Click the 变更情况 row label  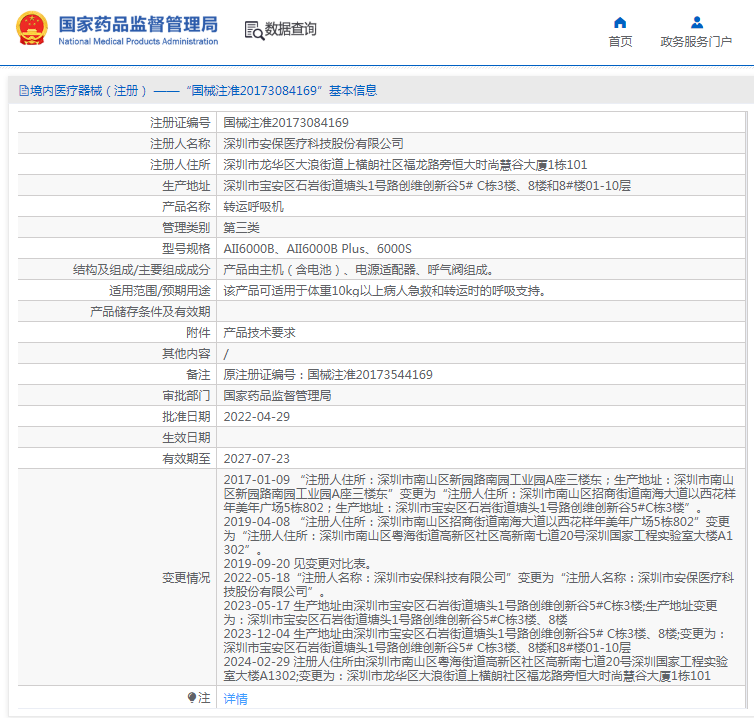(186, 578)
